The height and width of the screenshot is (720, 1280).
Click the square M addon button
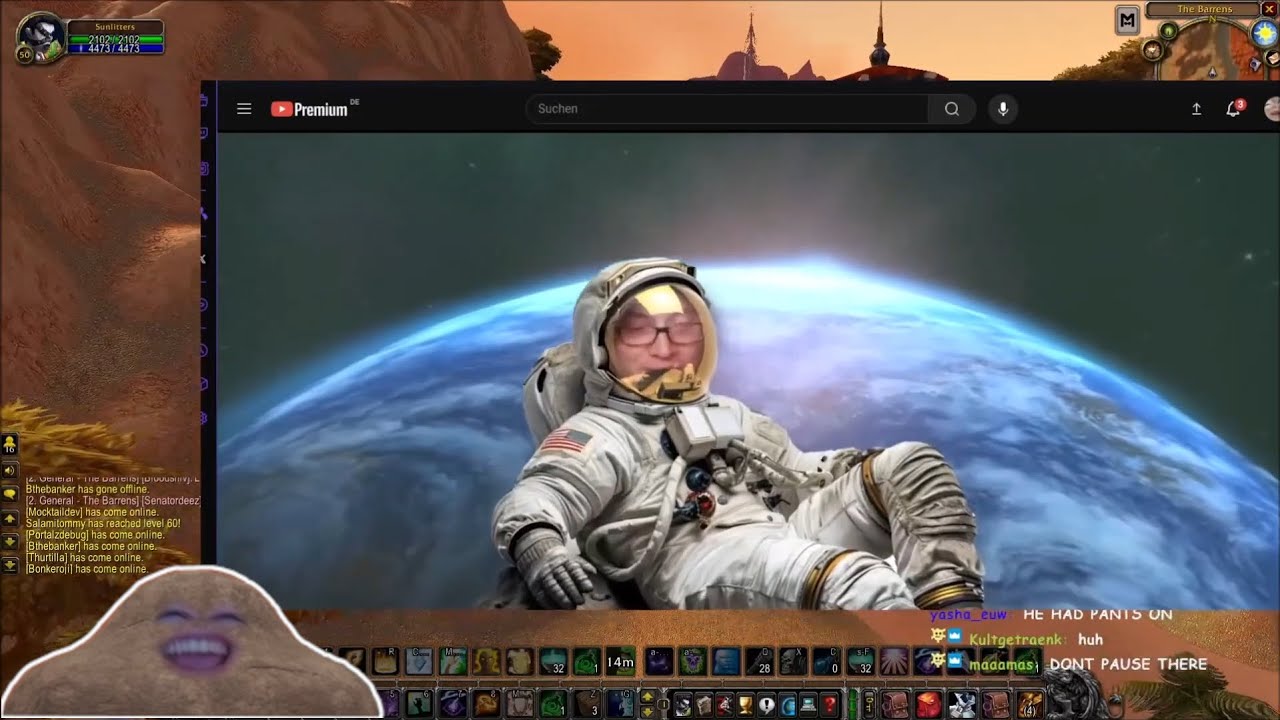point(1128,20)
